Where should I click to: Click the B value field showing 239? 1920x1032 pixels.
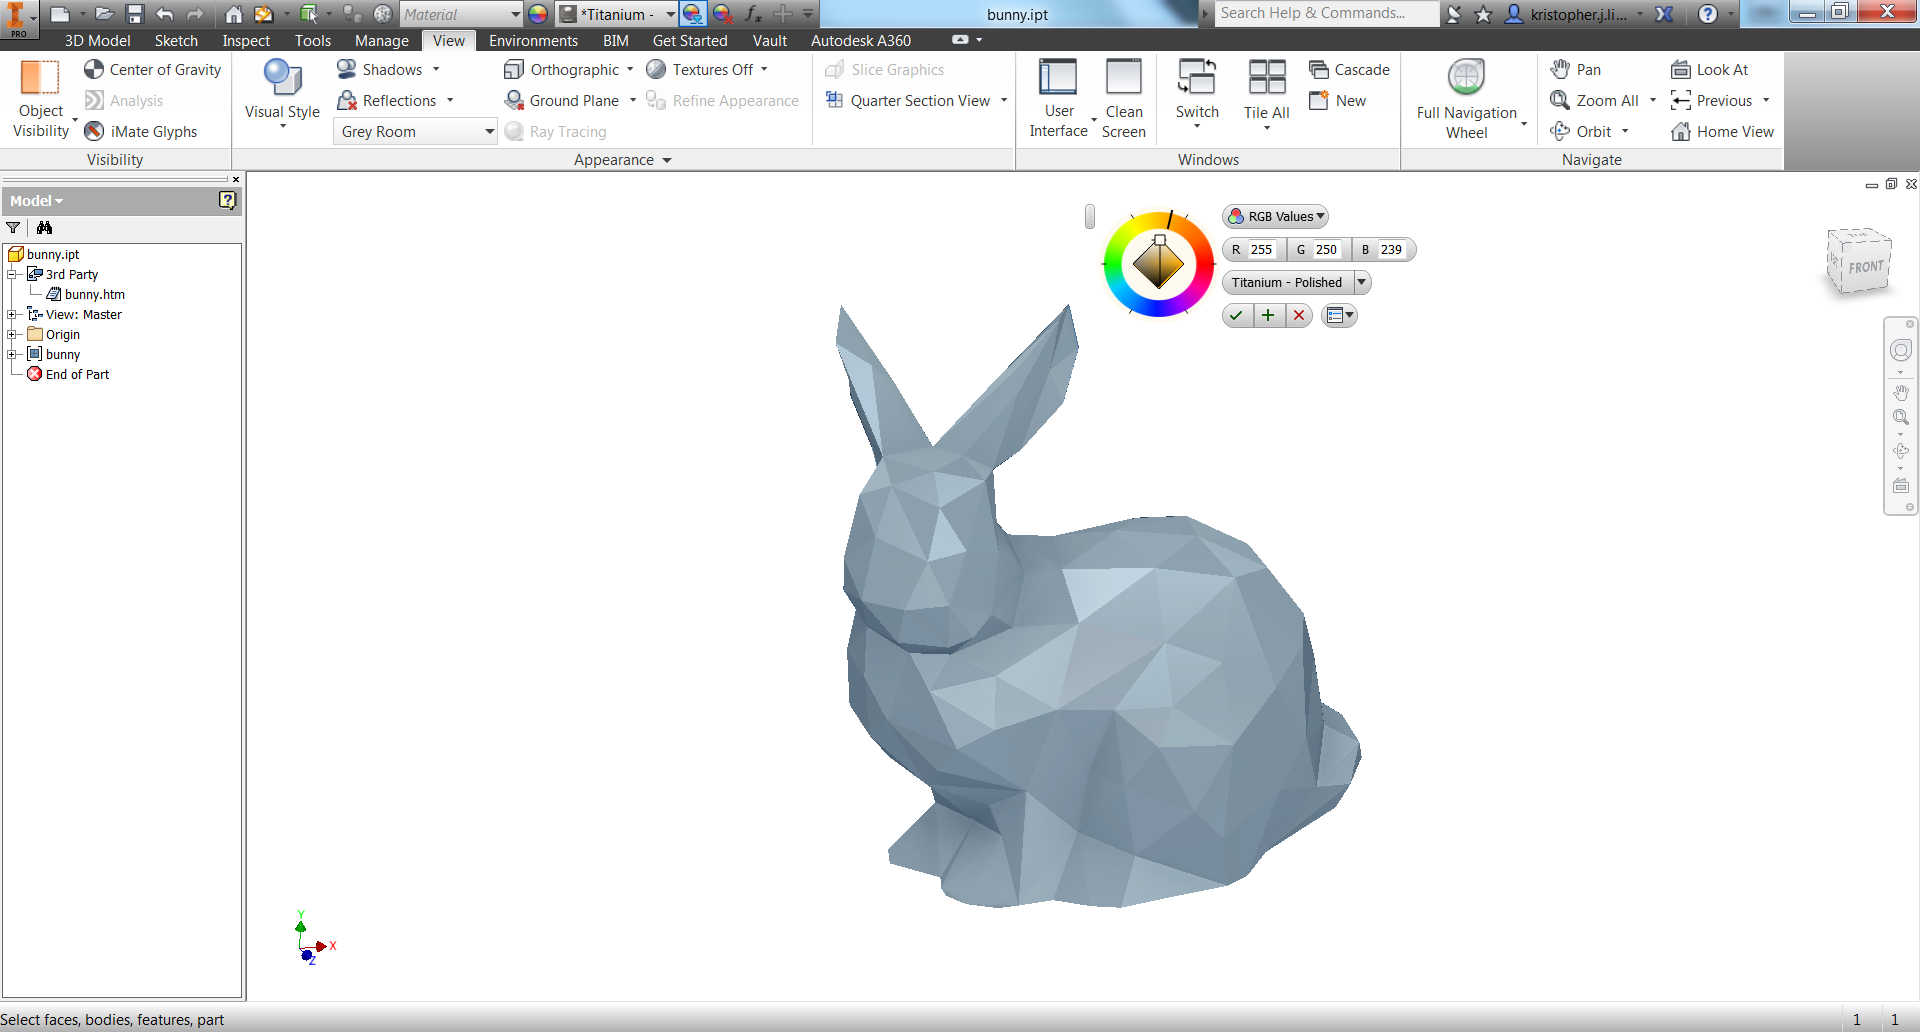pyautogui.click(x=1391, y=250)
